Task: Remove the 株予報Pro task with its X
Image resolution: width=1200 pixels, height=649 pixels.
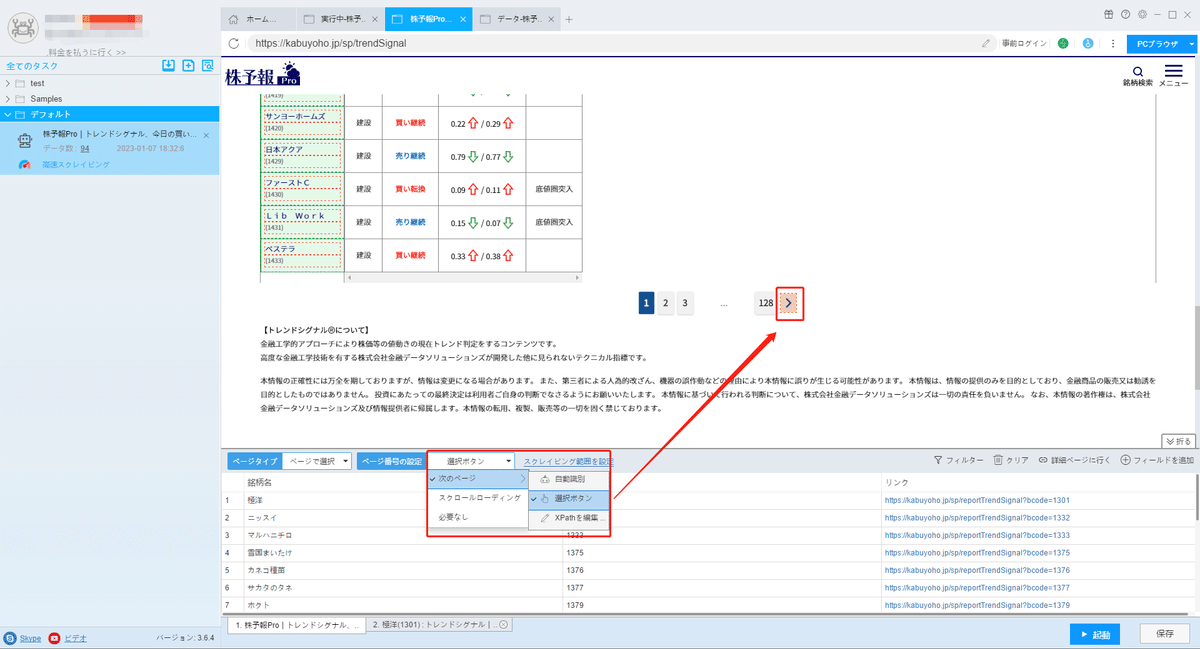Action: click(206, 134)
